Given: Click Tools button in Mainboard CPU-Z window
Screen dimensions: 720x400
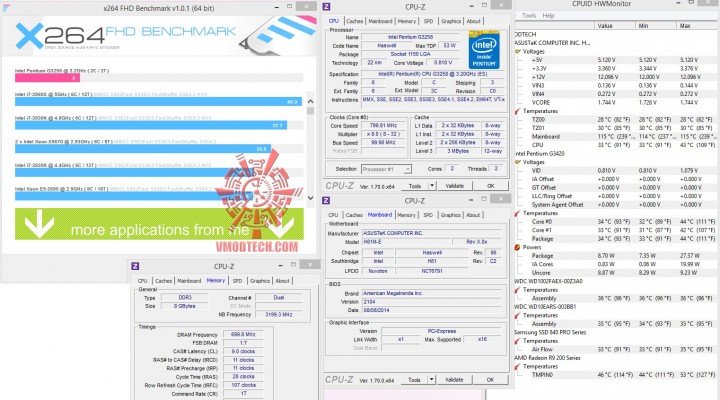Looking at the screenshot, I should [414, 380].
